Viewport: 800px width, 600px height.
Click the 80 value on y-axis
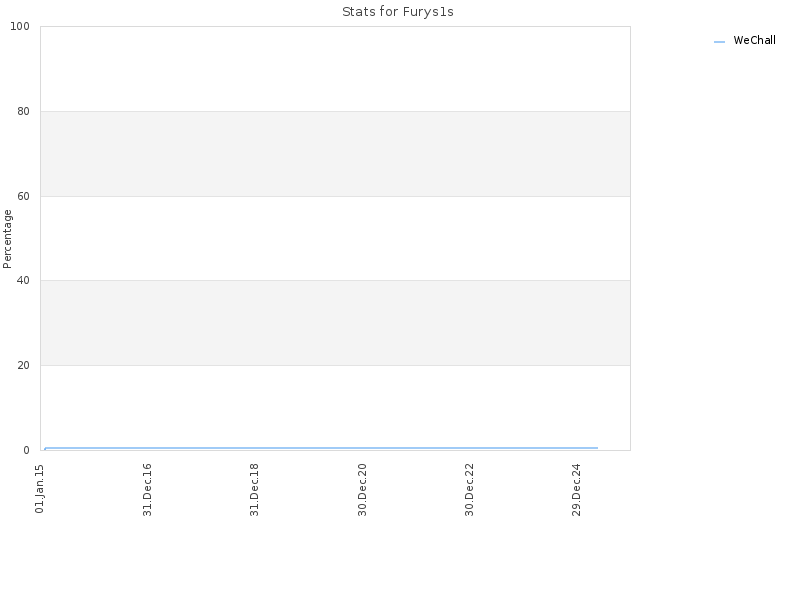[23, 111]
